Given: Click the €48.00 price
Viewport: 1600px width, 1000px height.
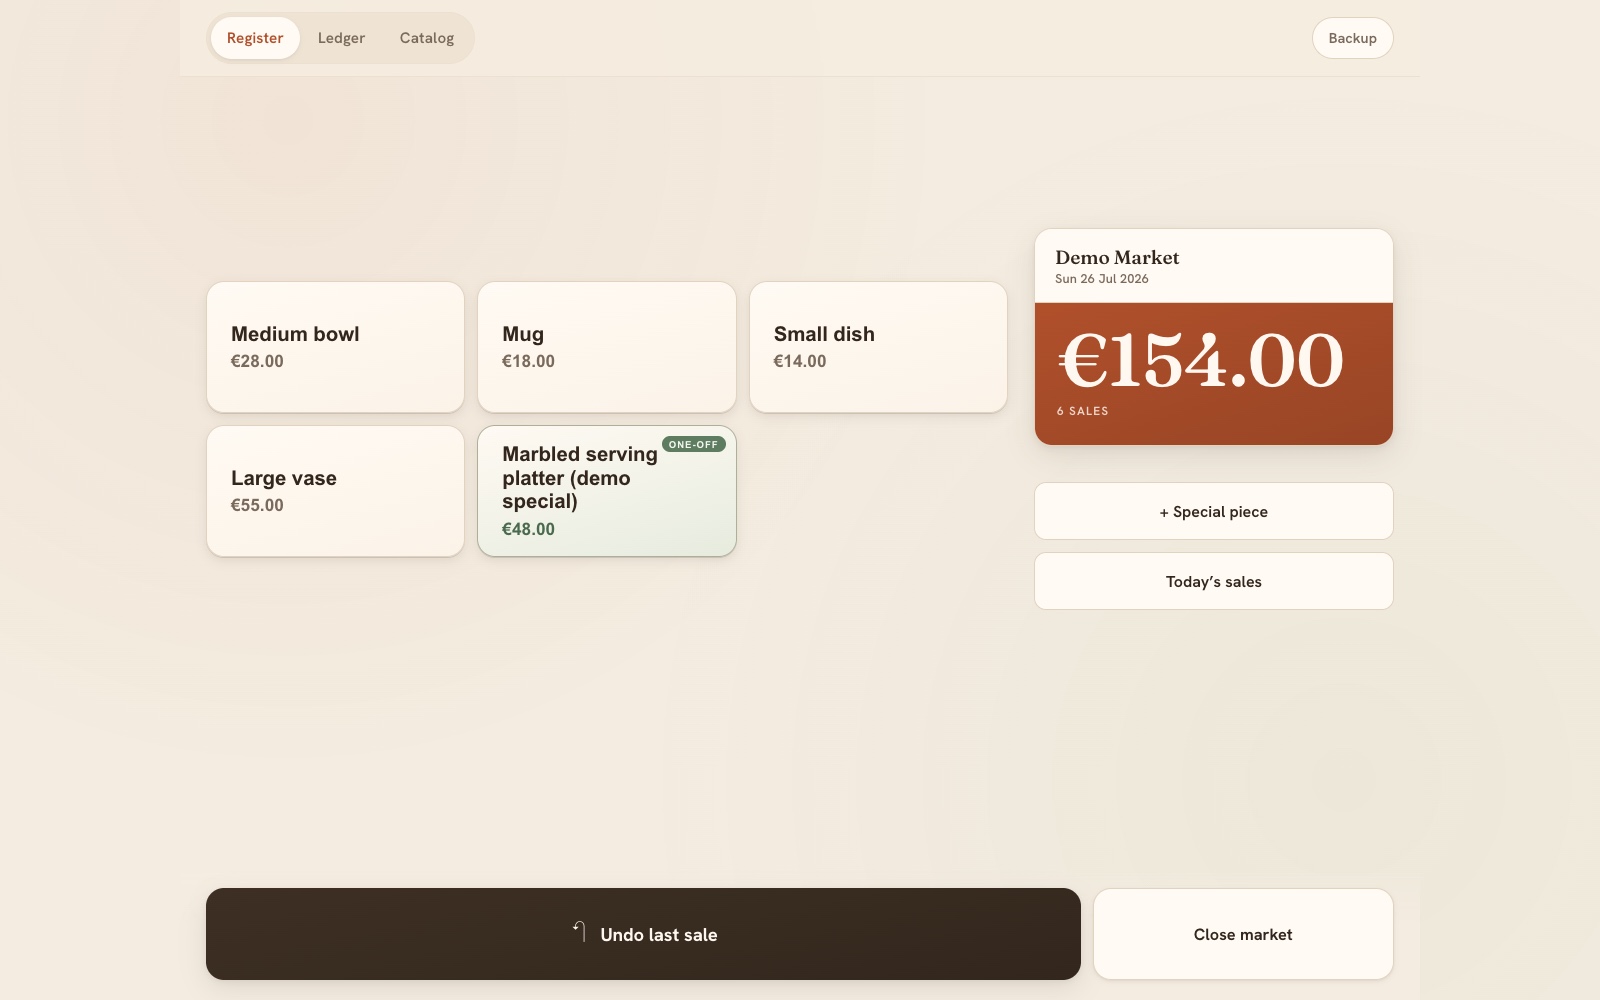Looking at the screenshot, I should tap(528, 529).
